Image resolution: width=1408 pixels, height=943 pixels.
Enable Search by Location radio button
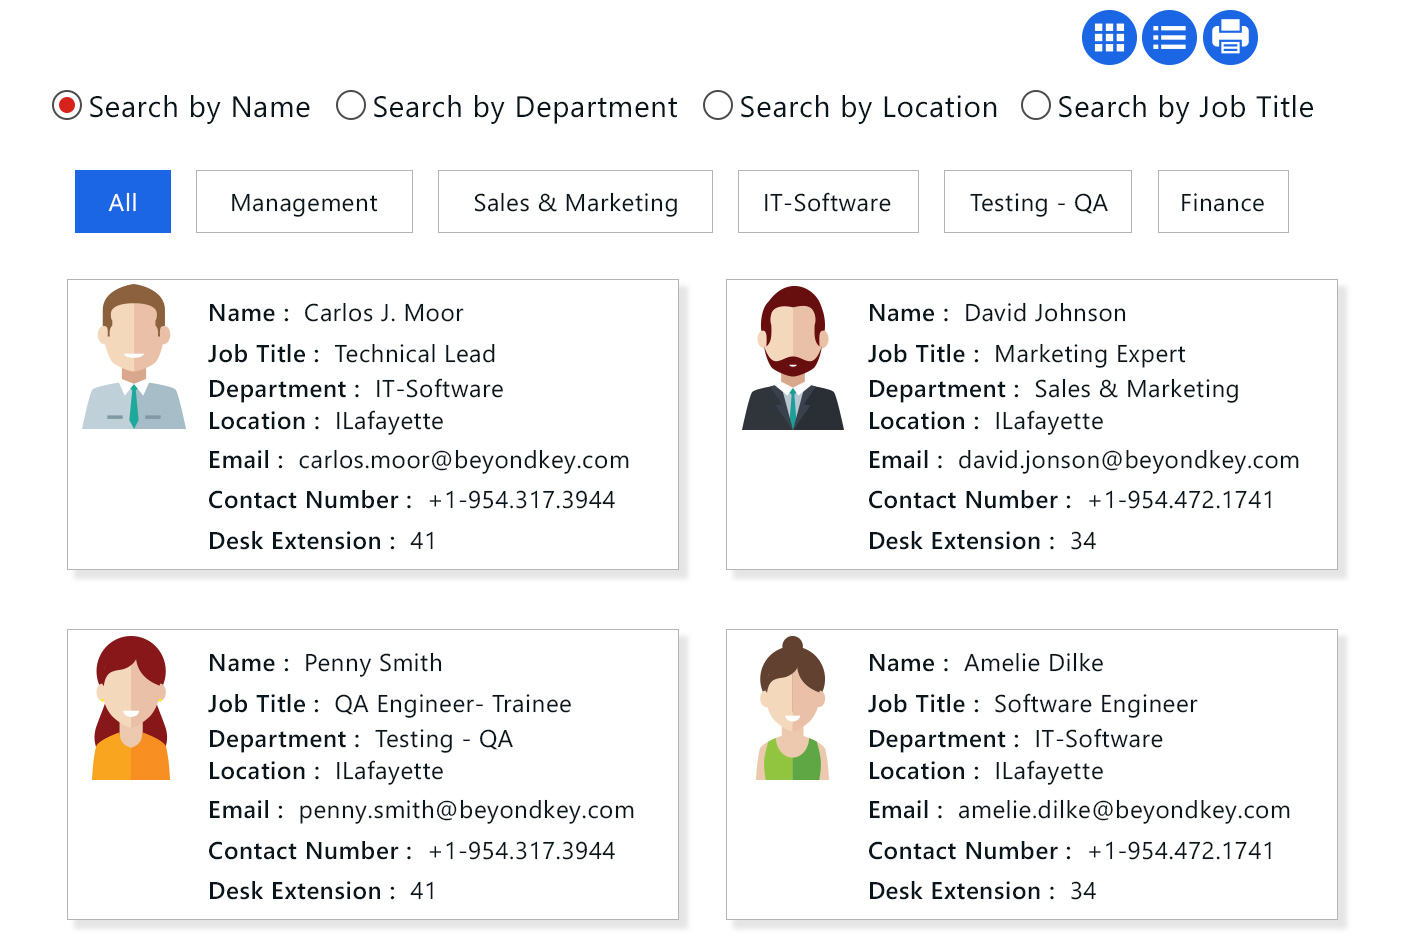[718, 106]
